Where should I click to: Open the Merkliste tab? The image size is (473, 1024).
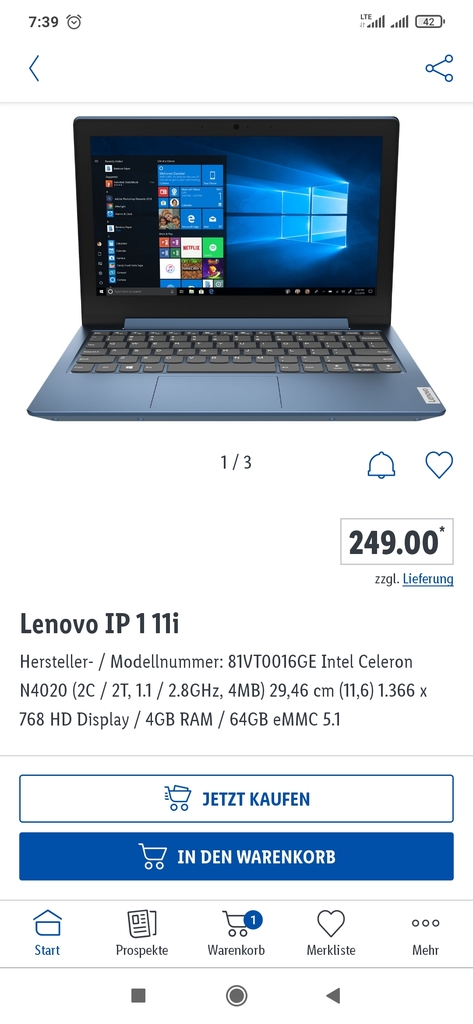coord(331,933)
